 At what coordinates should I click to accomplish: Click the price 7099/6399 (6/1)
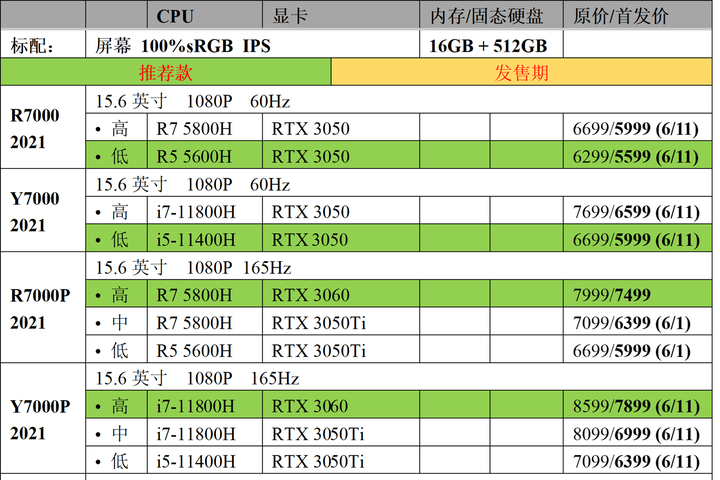click(631, 323)
